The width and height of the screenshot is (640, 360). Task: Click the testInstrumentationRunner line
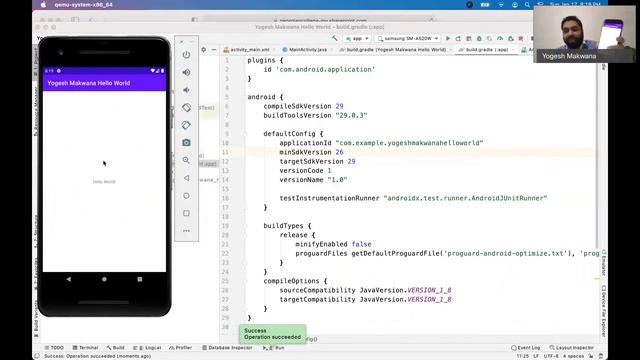[x=413, y=198]
